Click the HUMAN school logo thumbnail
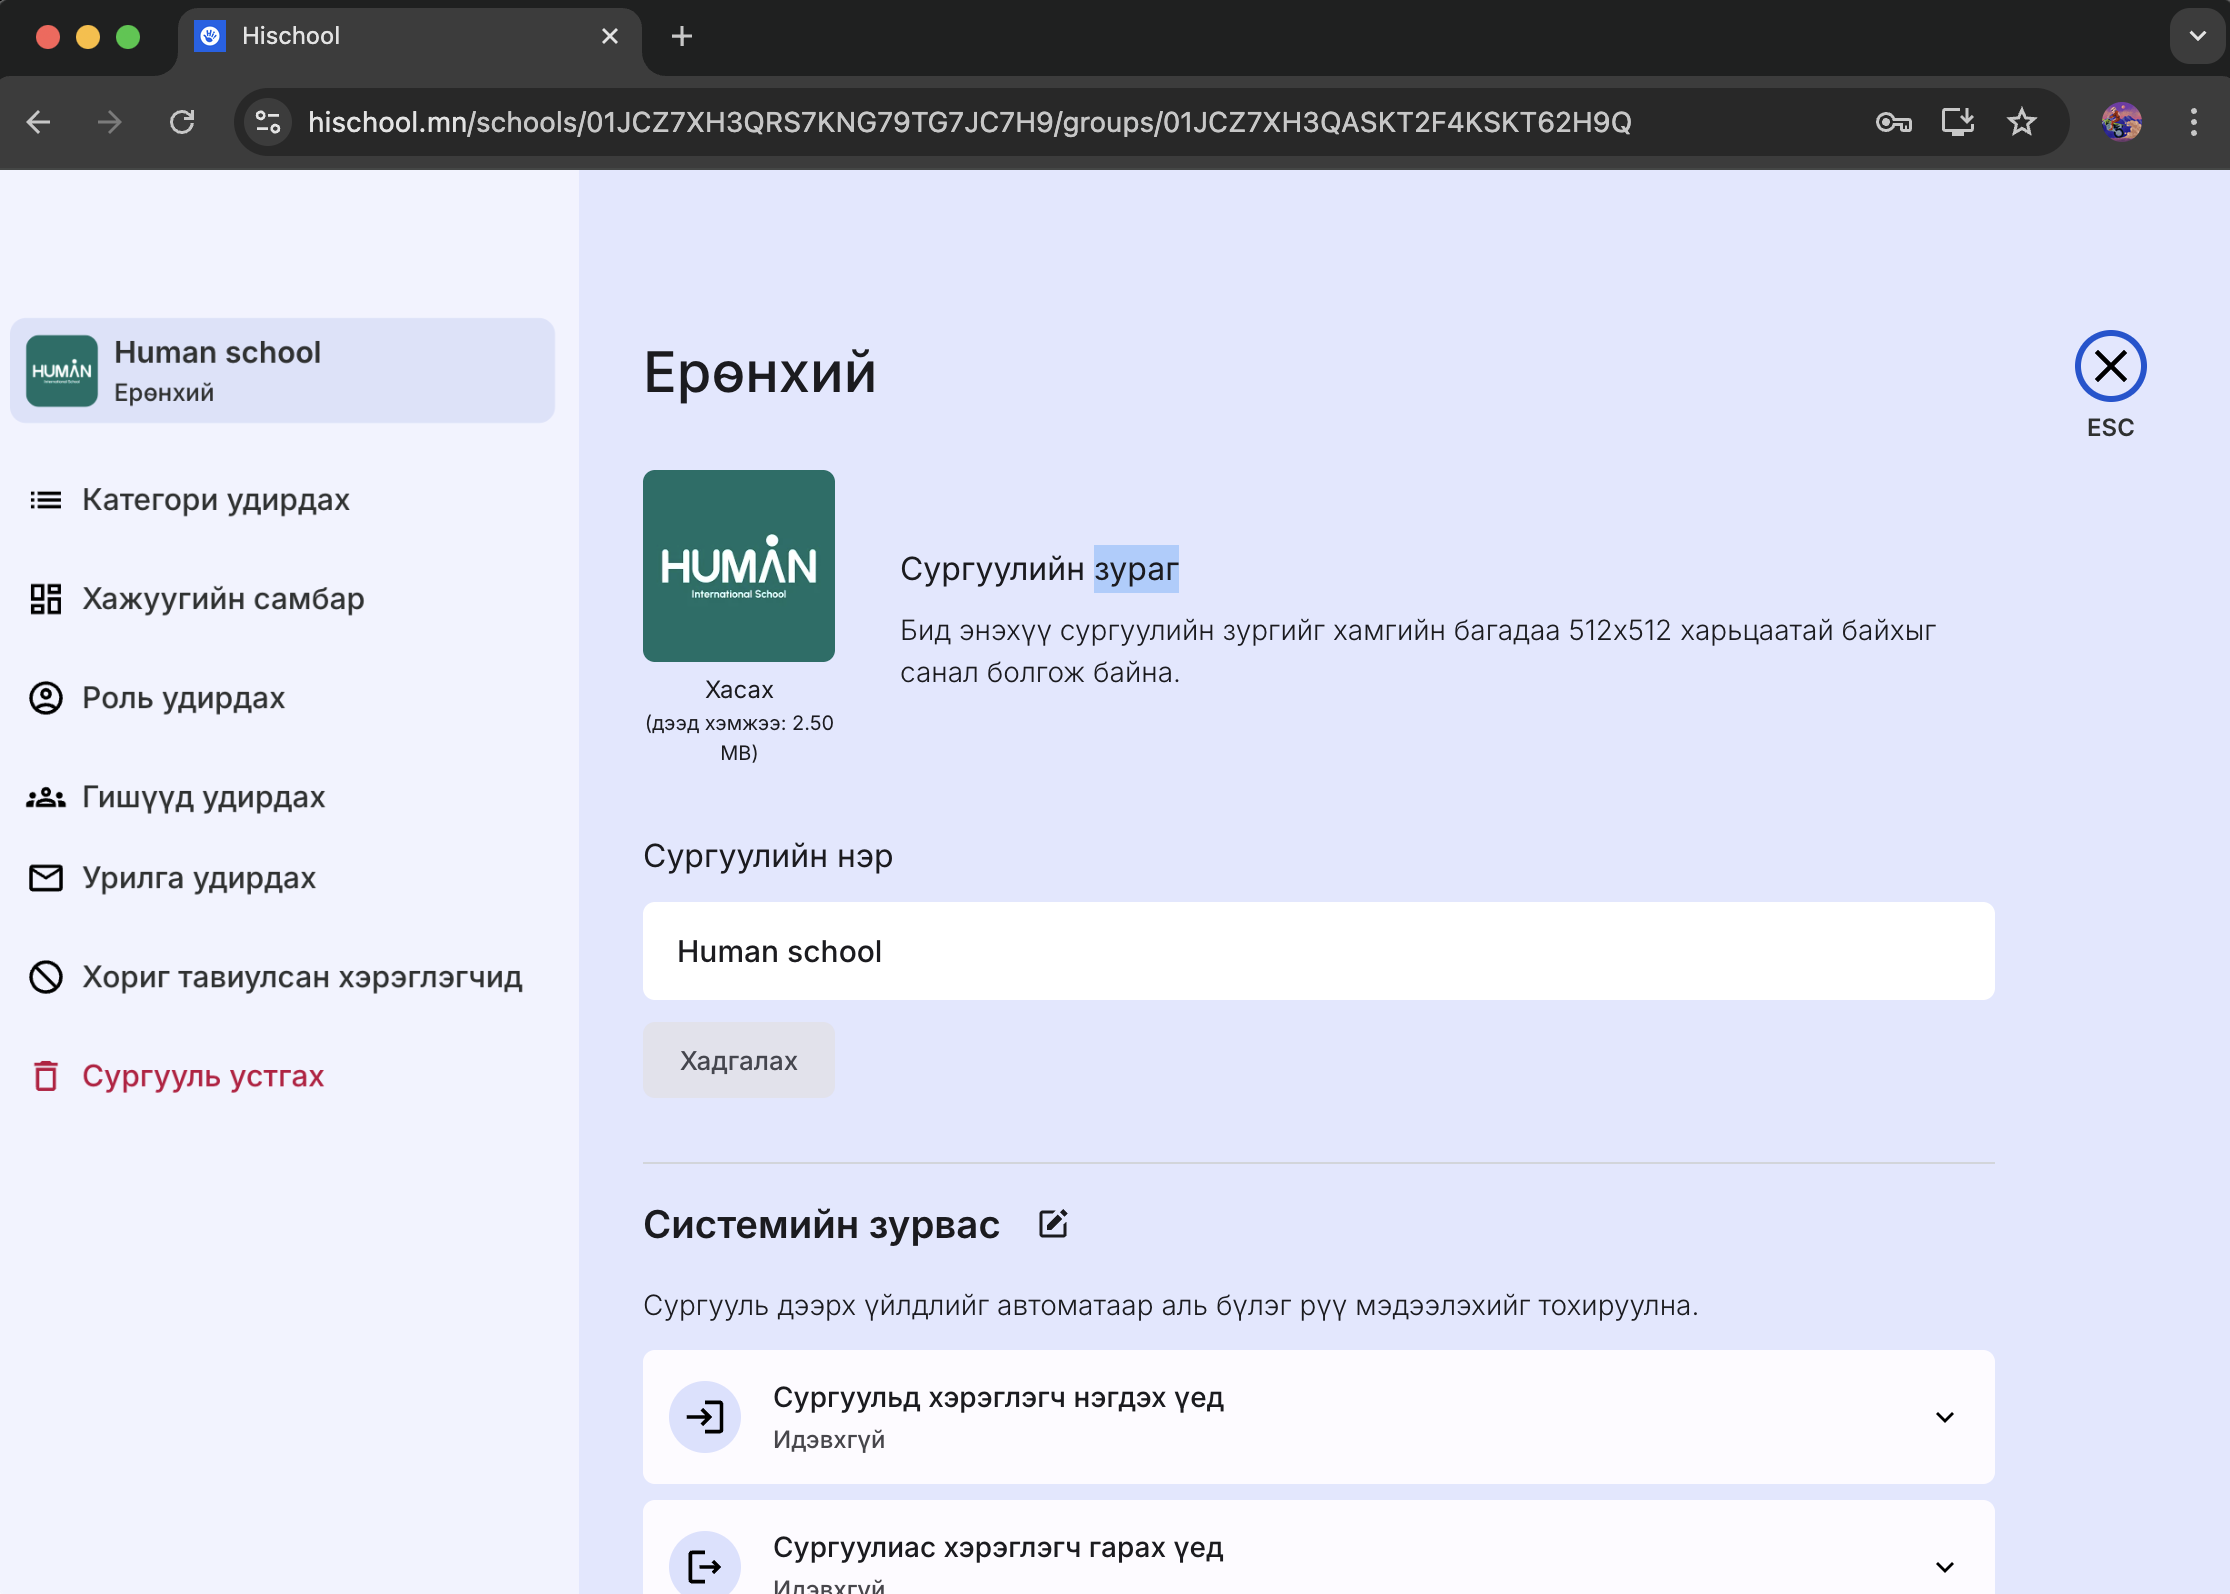The height and width of the screenshot is (1594, 2230). click(x=738, y=566)
